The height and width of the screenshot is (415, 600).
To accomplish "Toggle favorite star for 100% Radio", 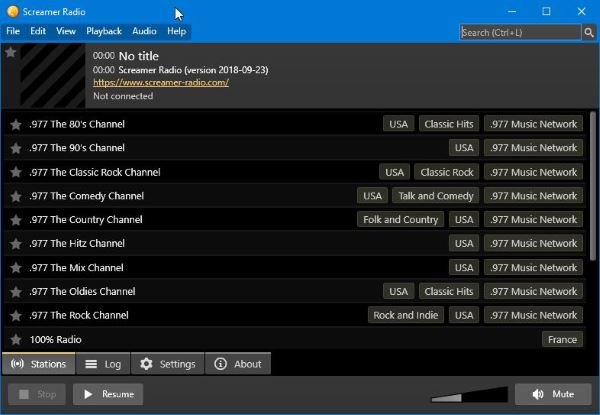I will click(x=16, y=339).
